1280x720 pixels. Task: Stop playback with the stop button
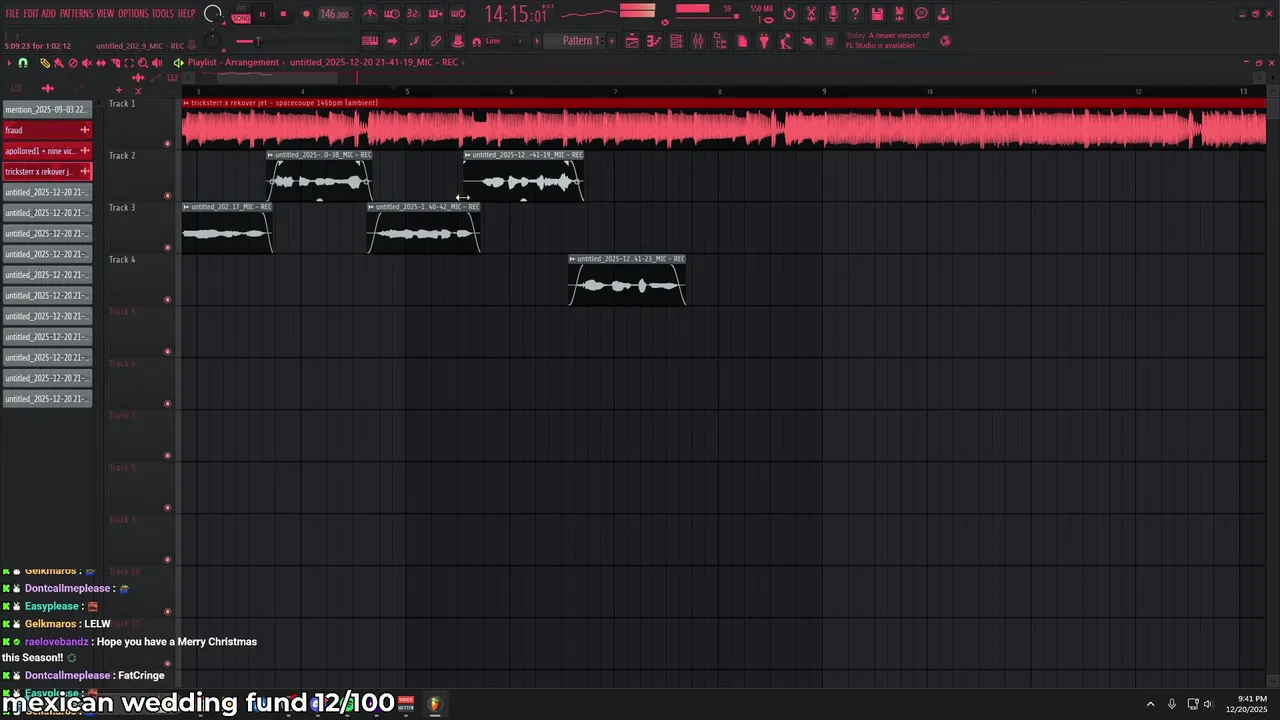click(x=283, y=14)
